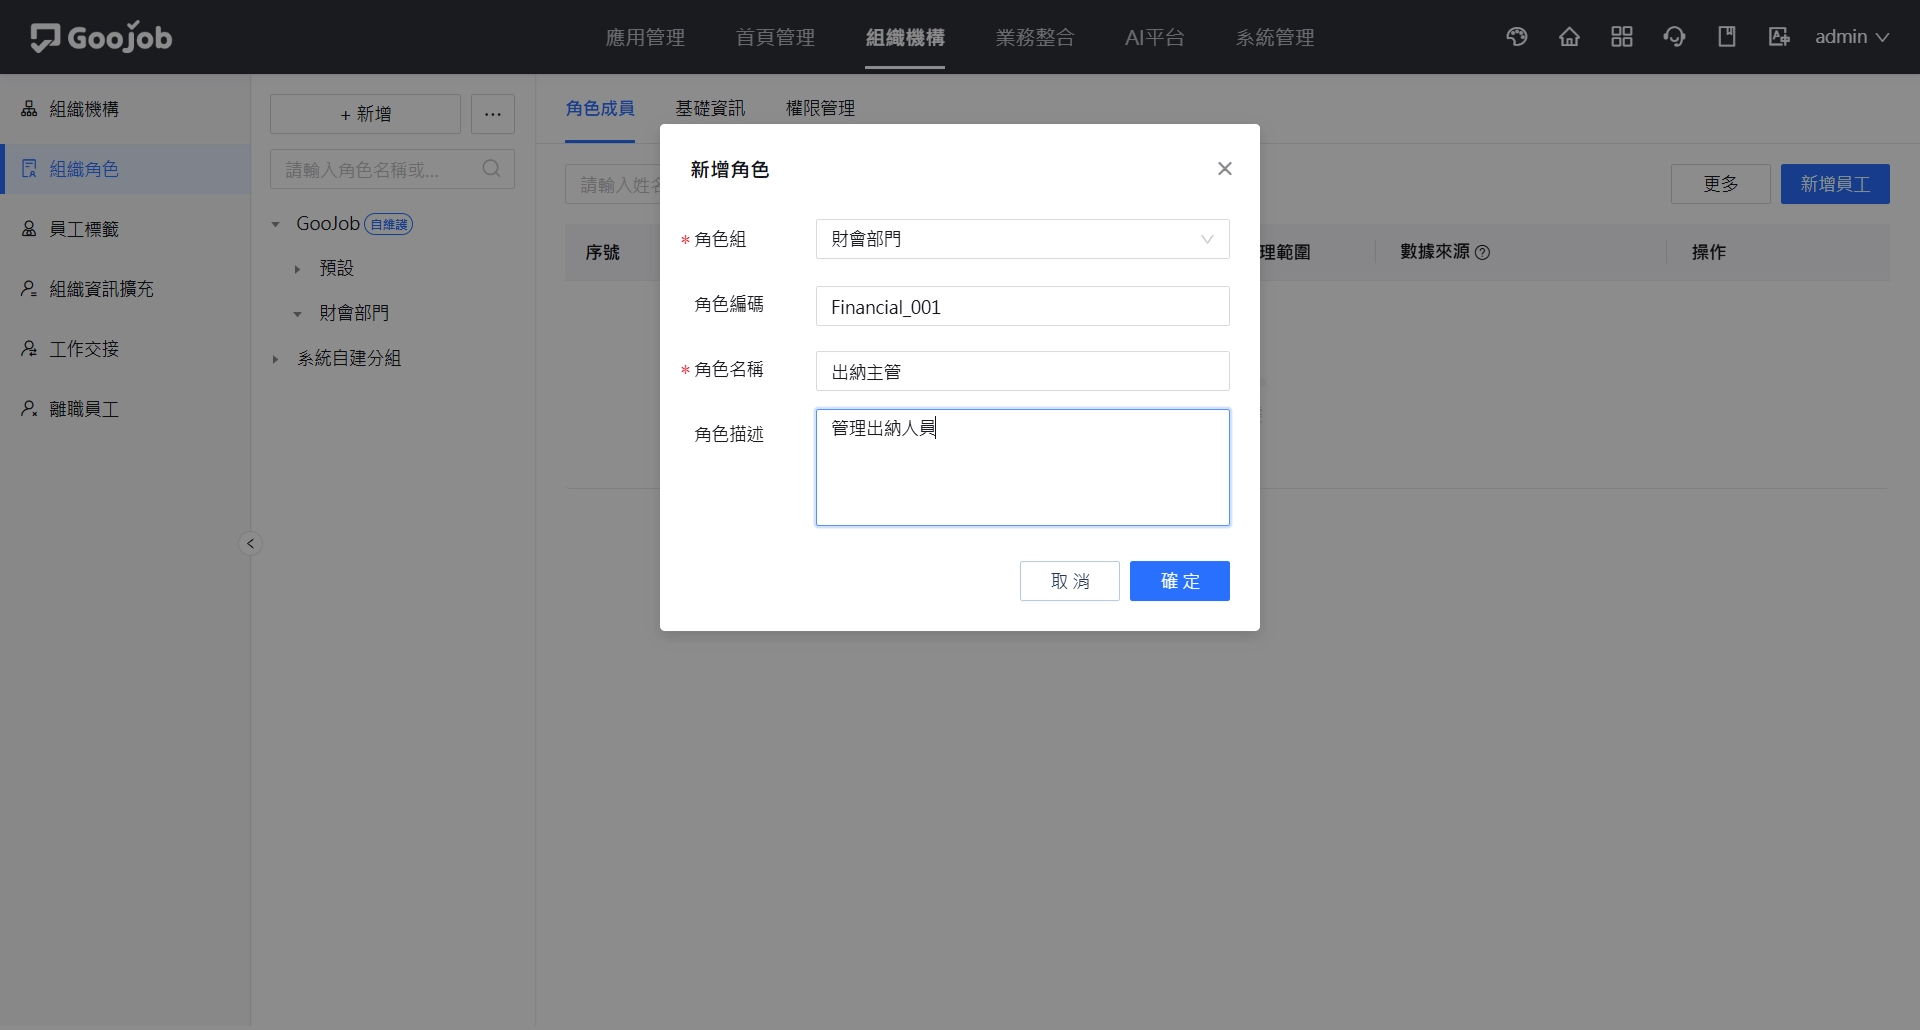Open 業務整合 in top navigation
1920x1030 pixels.
1035,37
